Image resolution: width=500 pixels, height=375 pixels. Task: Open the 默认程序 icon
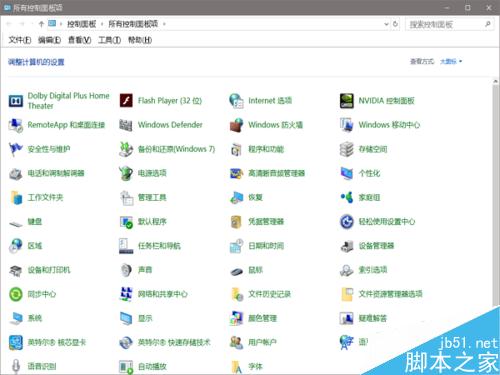coord(126,222)
